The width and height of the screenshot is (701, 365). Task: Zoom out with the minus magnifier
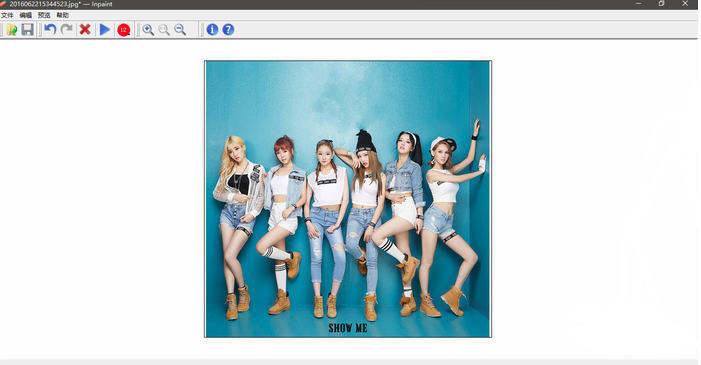(180, 30)
